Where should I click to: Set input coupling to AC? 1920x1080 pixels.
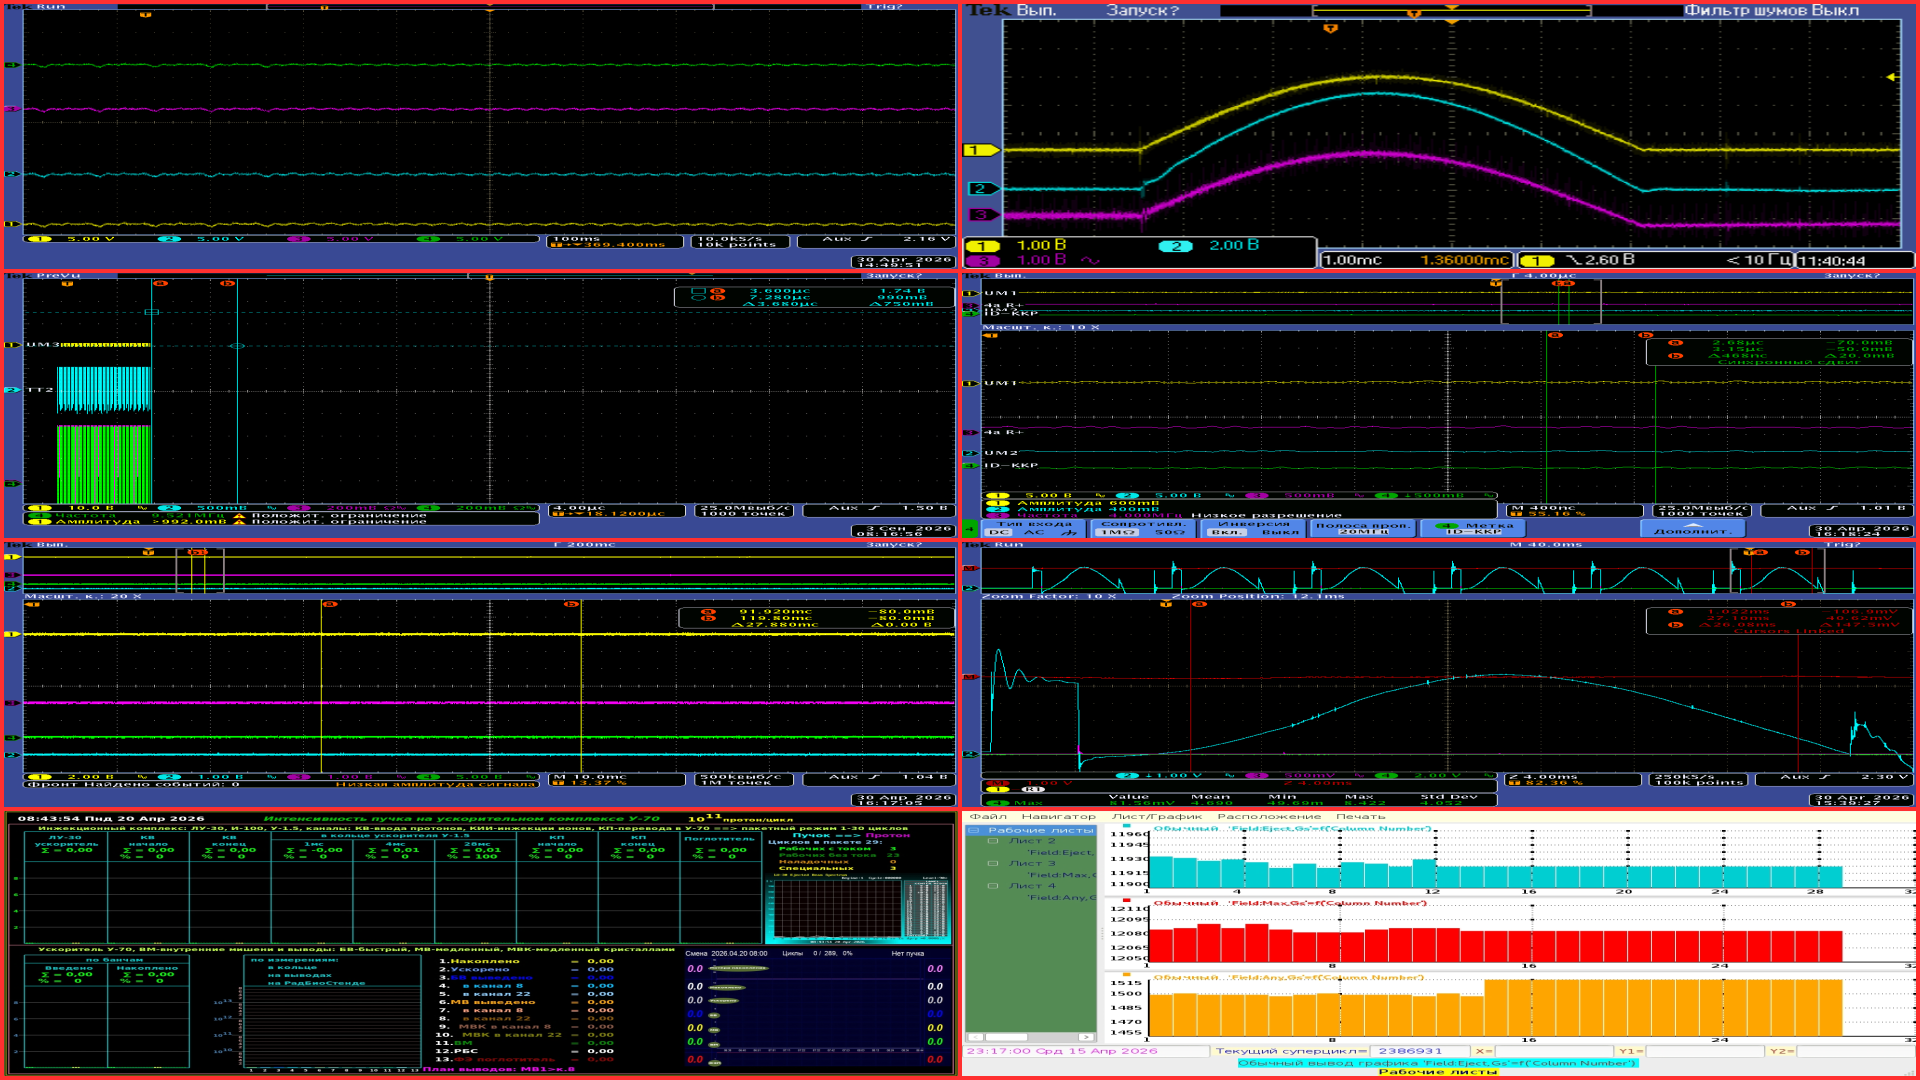coord(1034,532)
